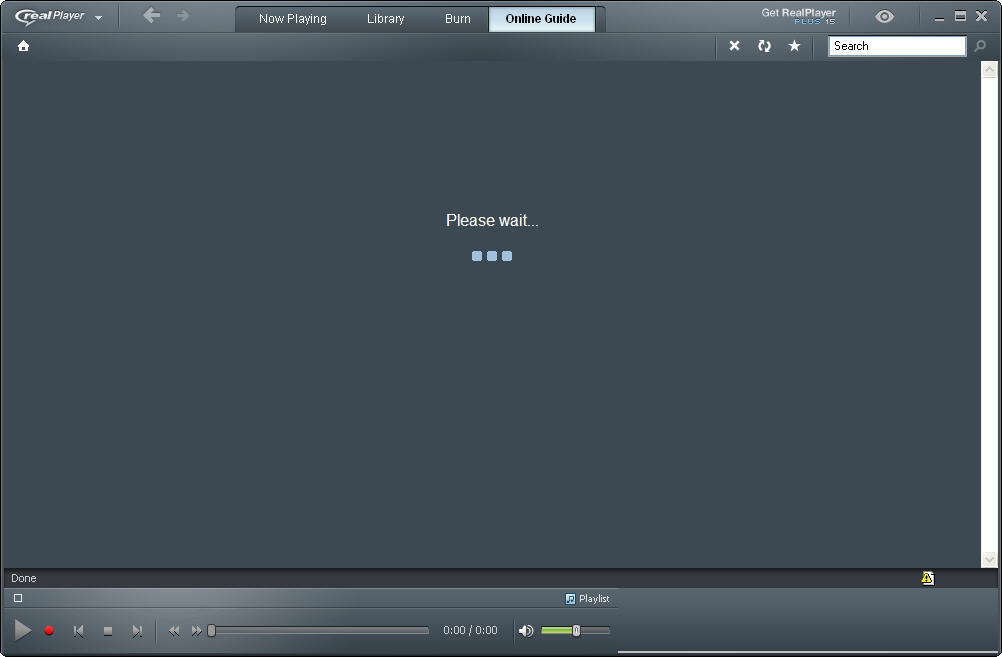1002x657 pixels.
Task: Start playback with Play button
Action: 22,630
